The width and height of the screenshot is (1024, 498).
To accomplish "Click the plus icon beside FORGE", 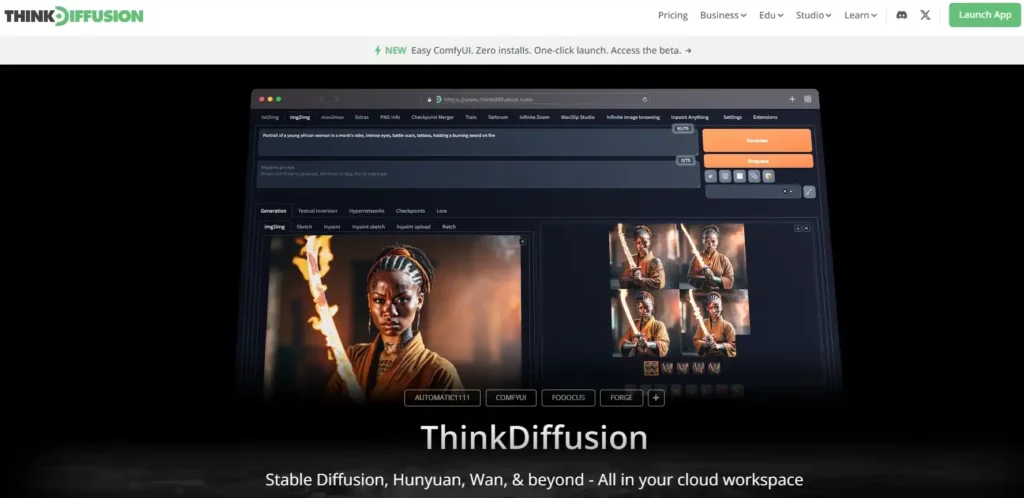I will coord(656,398).
